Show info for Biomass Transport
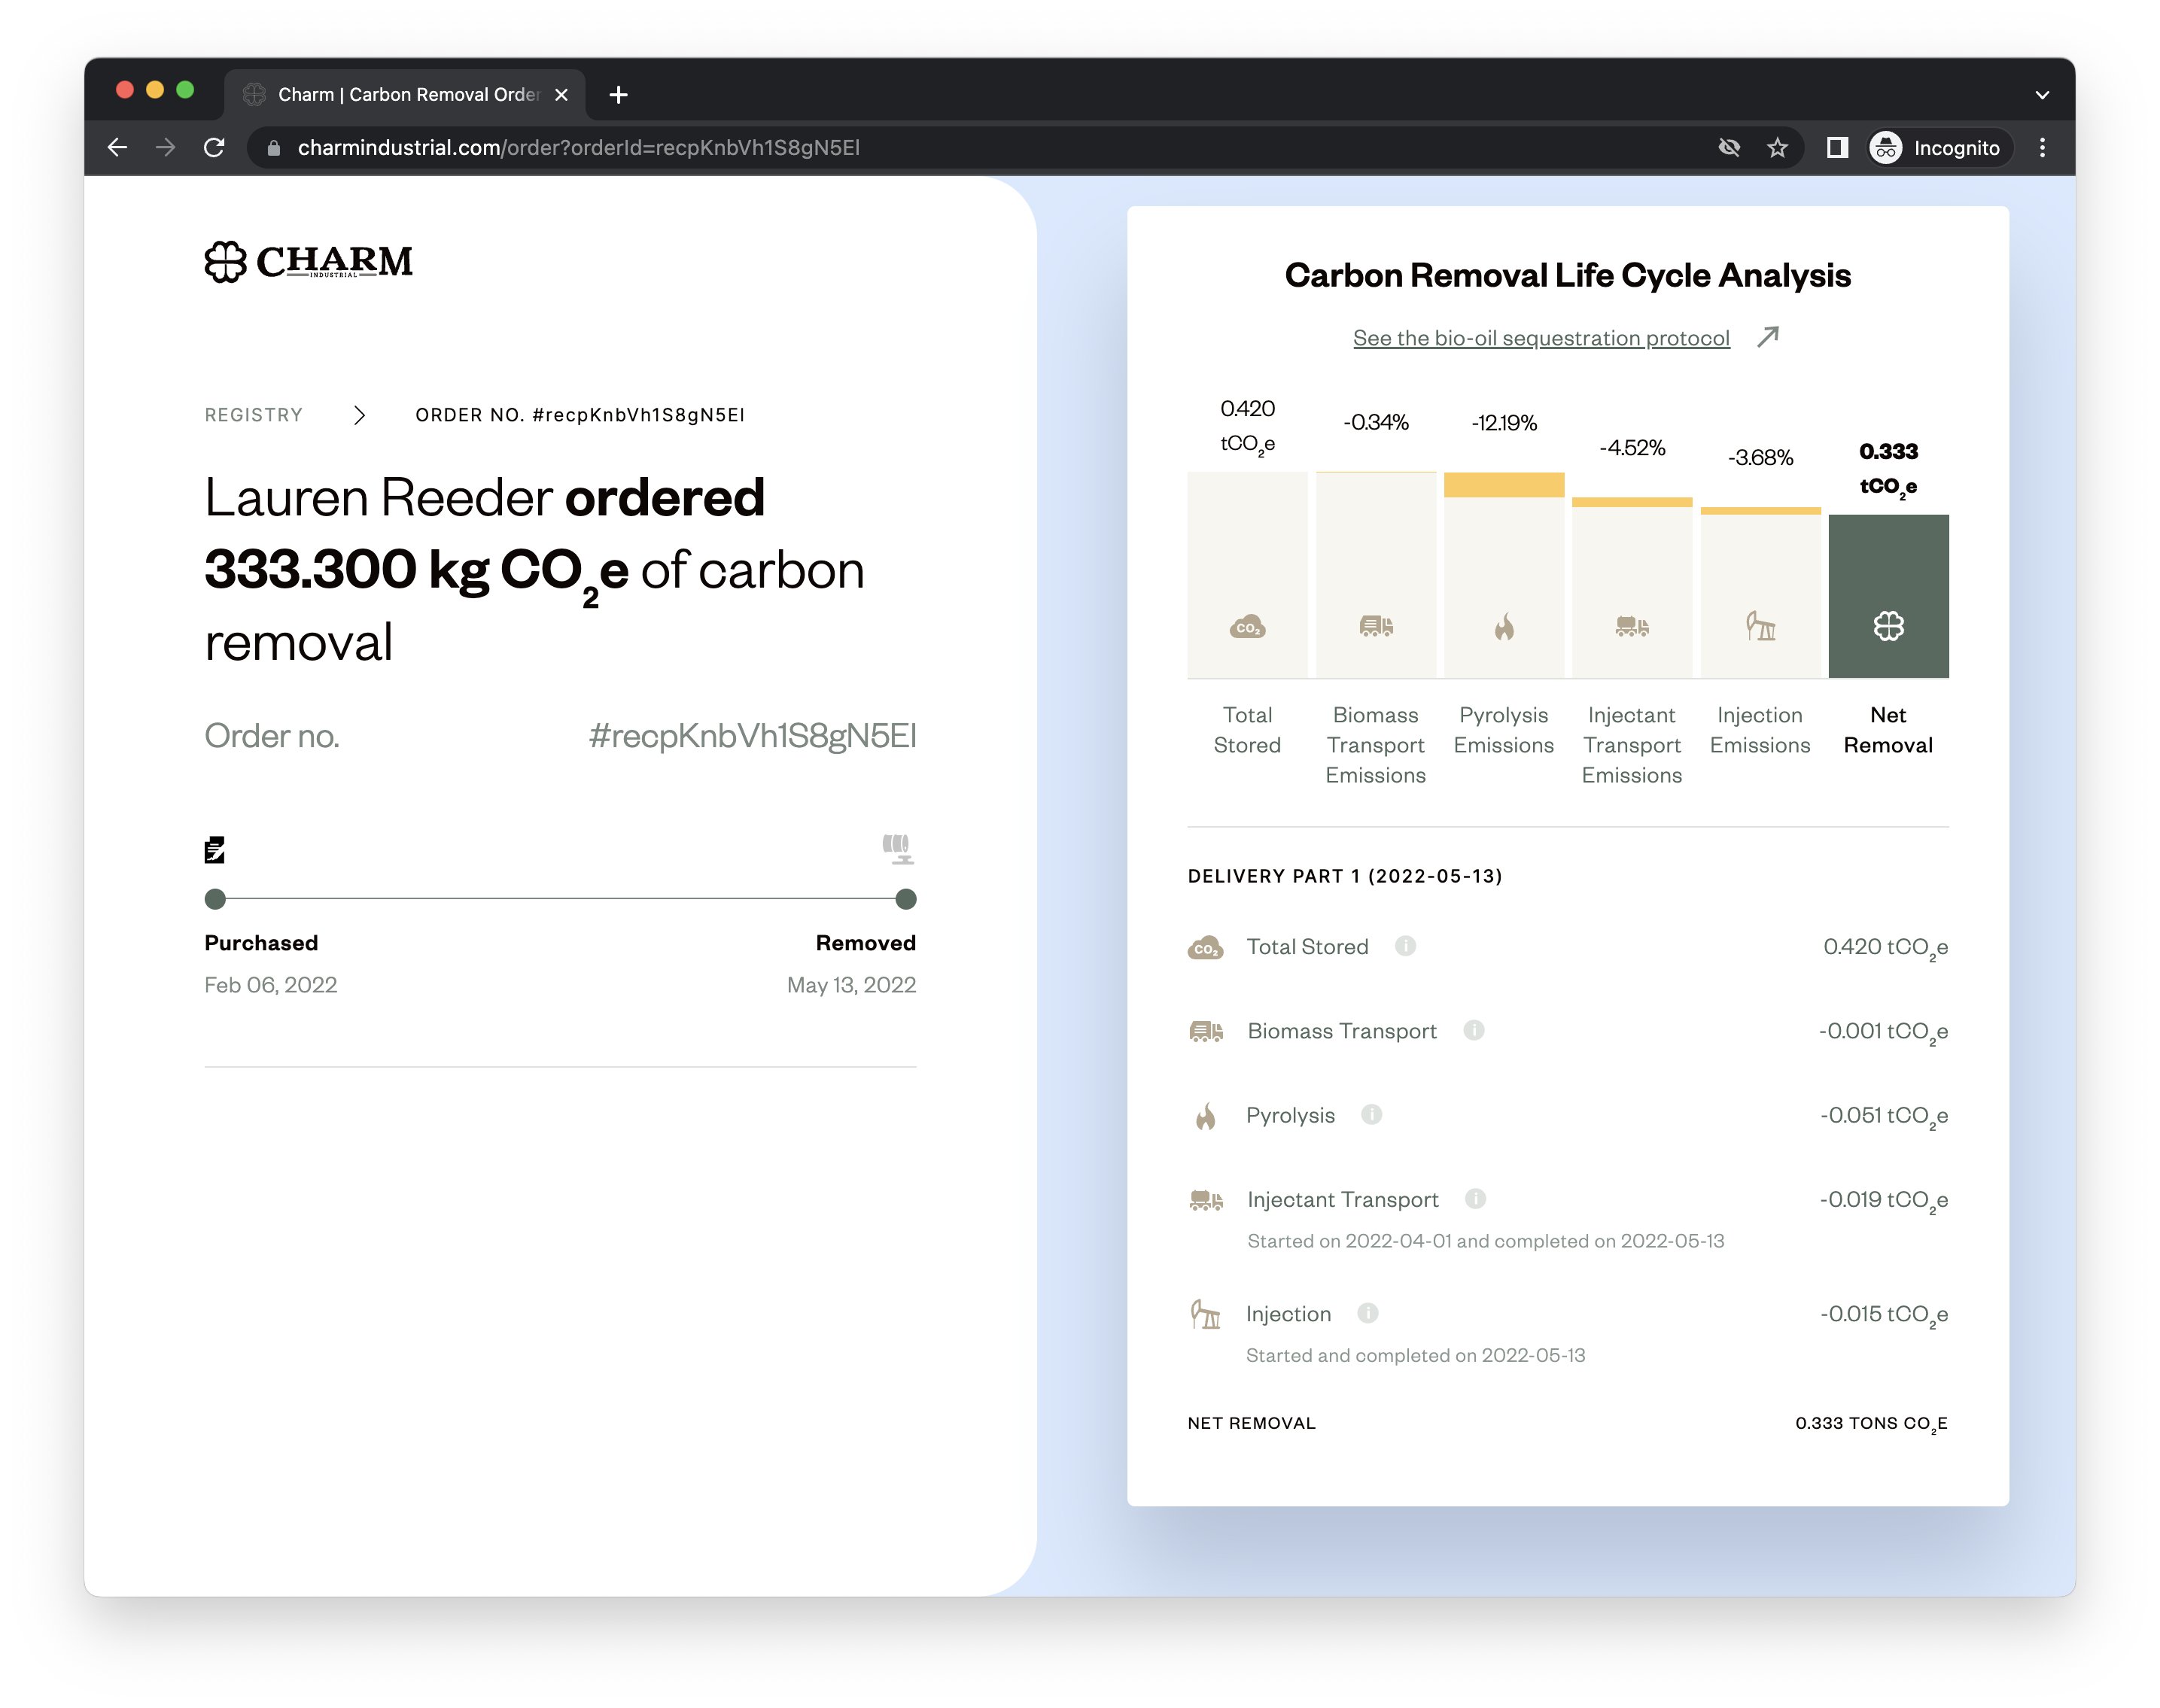This screenshot has width=2160, height=1708. [1473, 1030]
